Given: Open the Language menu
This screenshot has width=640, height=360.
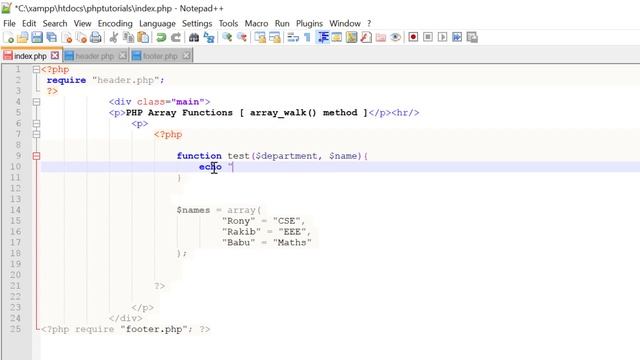Looking at the screenshot, I should click(x=157, y=24).
